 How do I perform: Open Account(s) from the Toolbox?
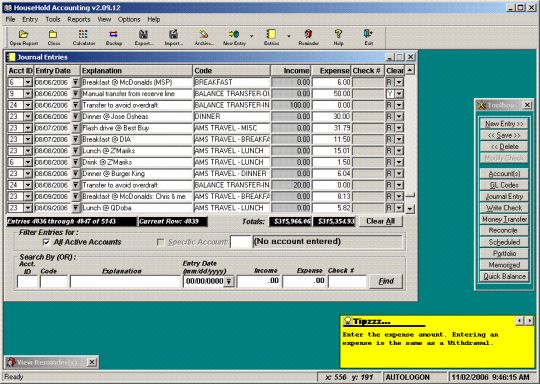[504, 174]
